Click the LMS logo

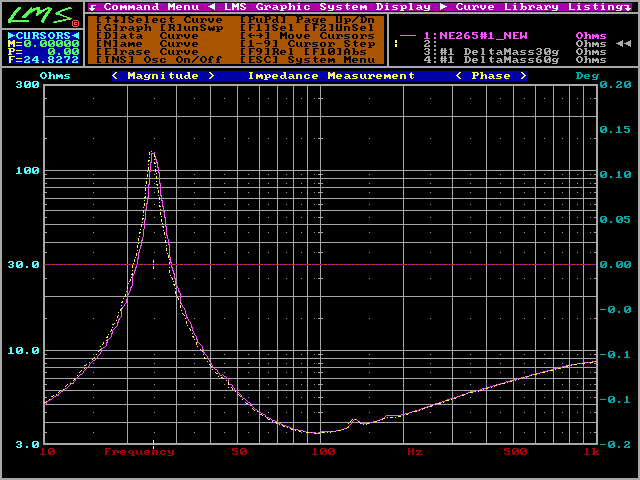pyautogui.click(x=42, y=16)
